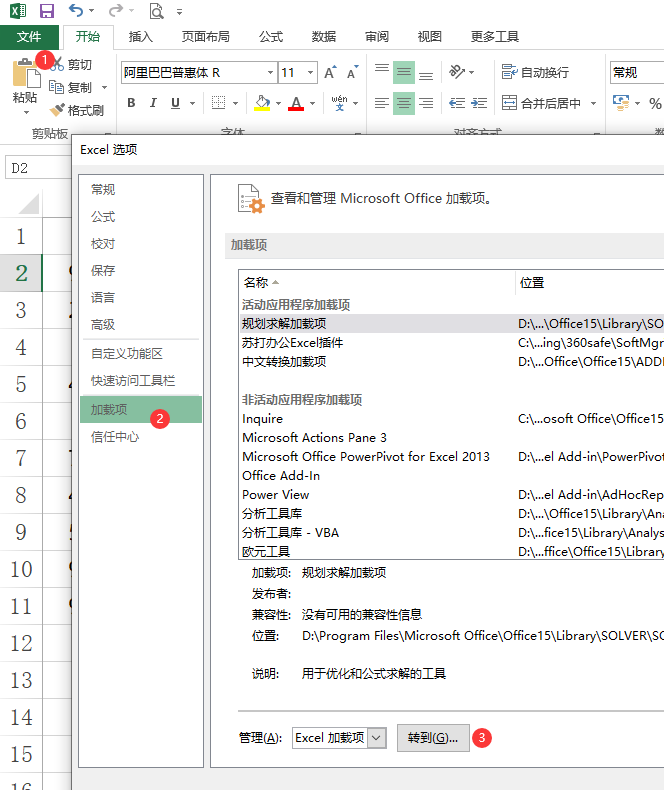664x790 pixels.
Task: Click the cell borders icon
Action: pyautogui.click(x=218, y=103)
